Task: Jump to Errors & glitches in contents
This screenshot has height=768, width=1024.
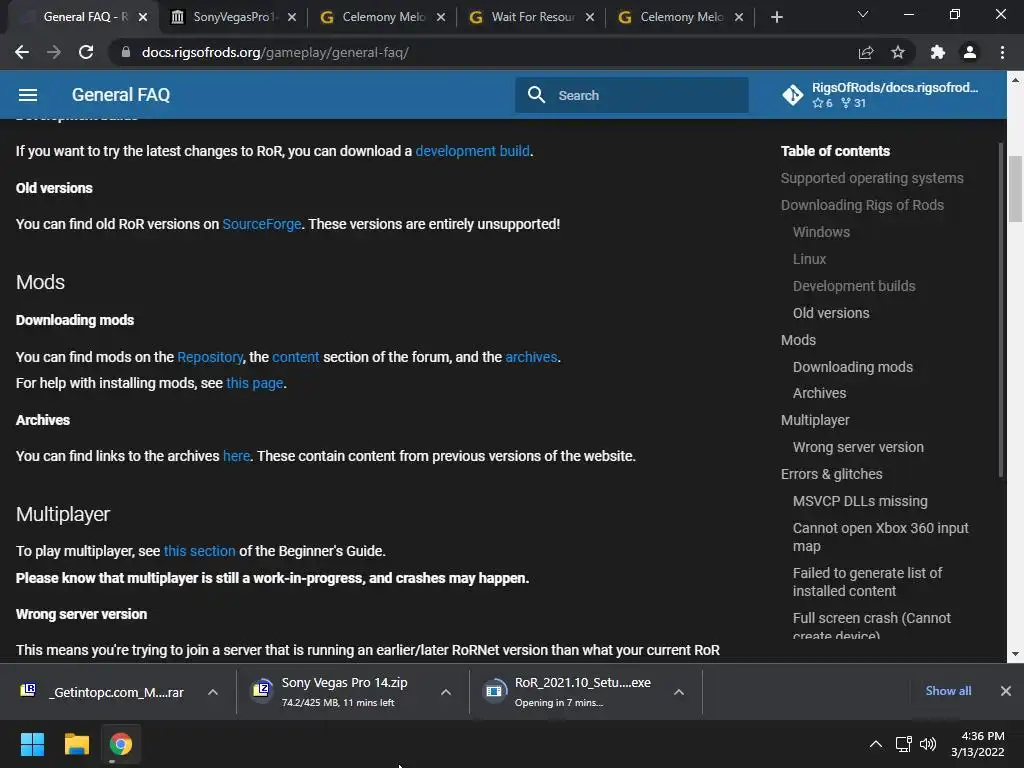Action: pos(831,474)
